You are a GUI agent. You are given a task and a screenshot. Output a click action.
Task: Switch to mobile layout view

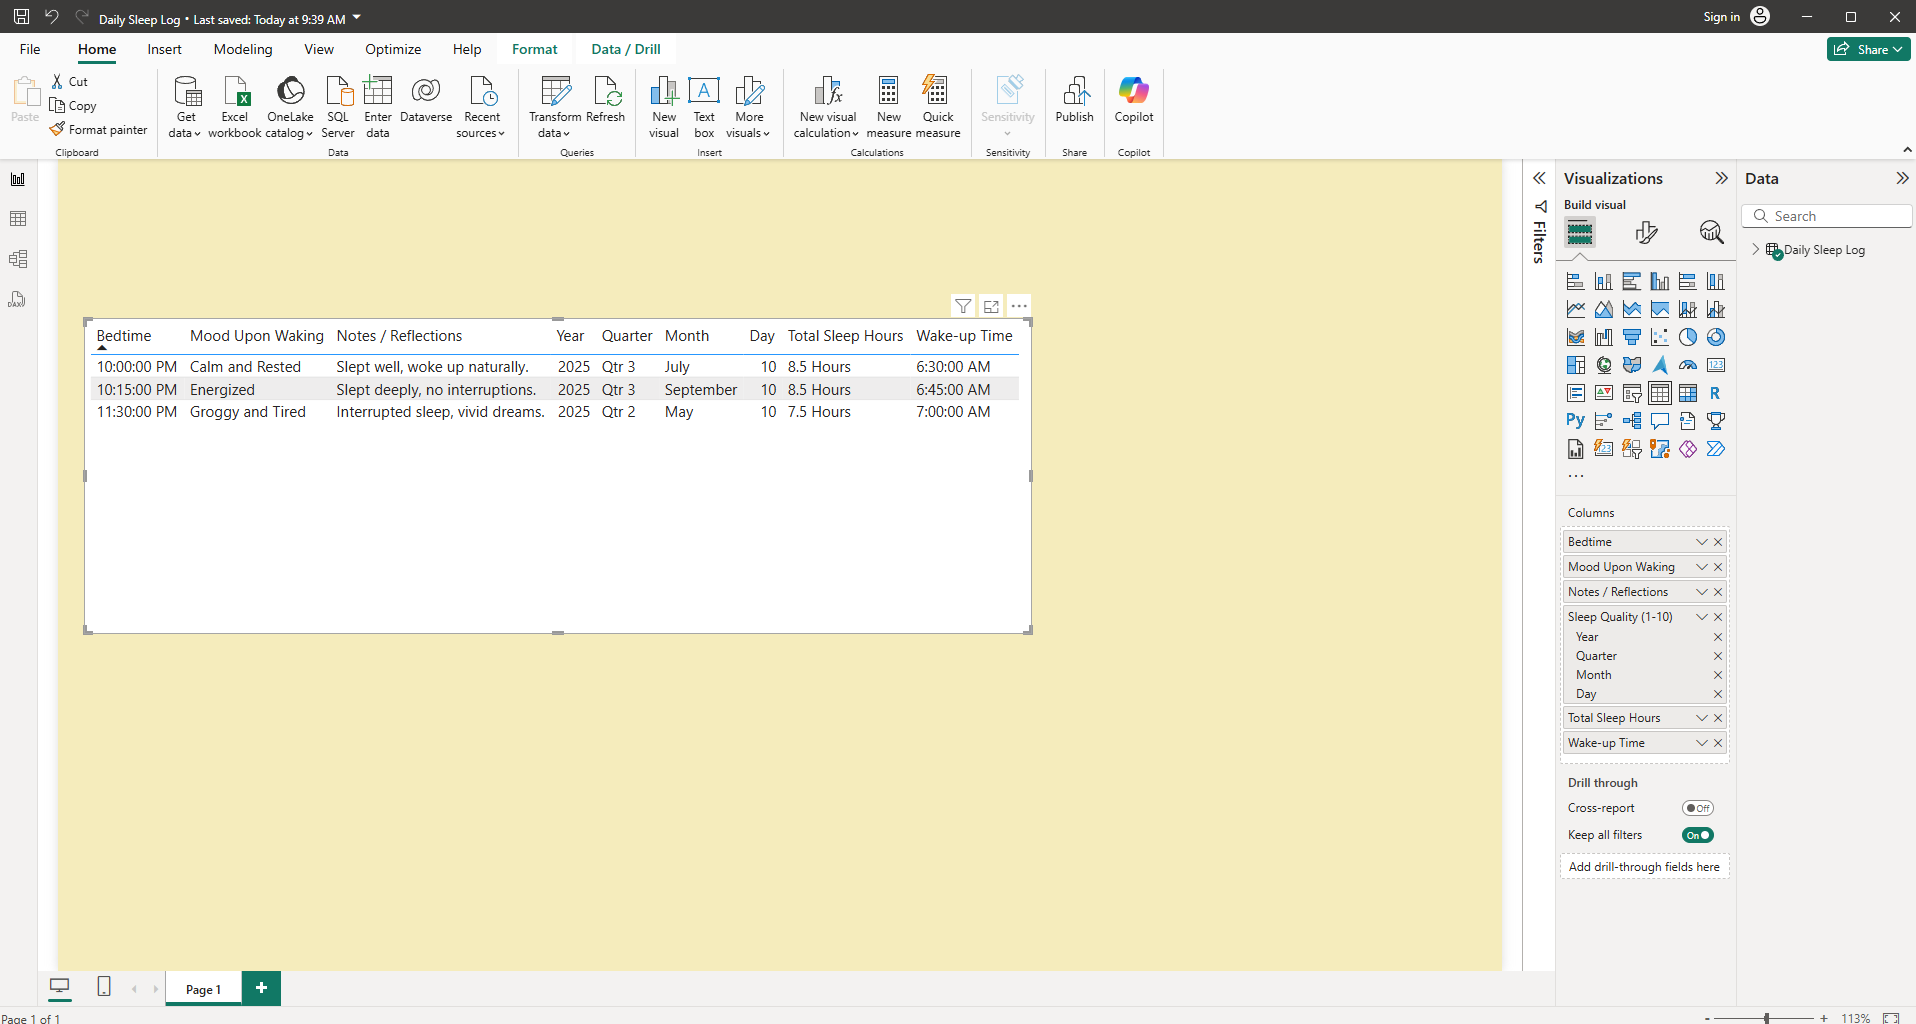pyautogui.click(x=104, y=987)
